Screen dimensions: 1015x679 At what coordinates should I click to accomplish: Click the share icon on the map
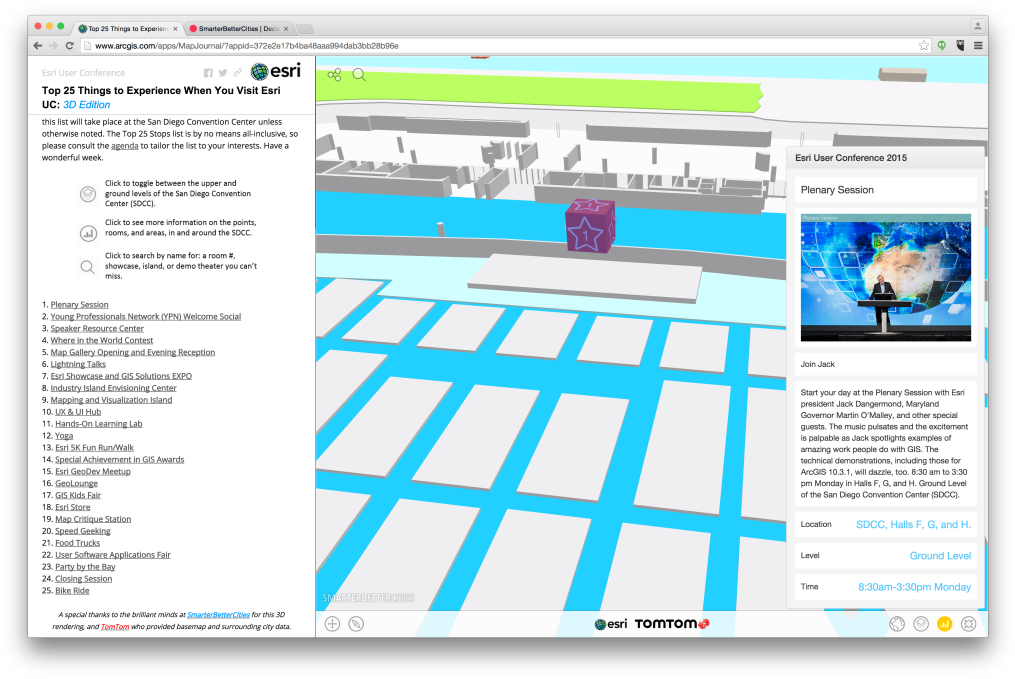point(335,75)
